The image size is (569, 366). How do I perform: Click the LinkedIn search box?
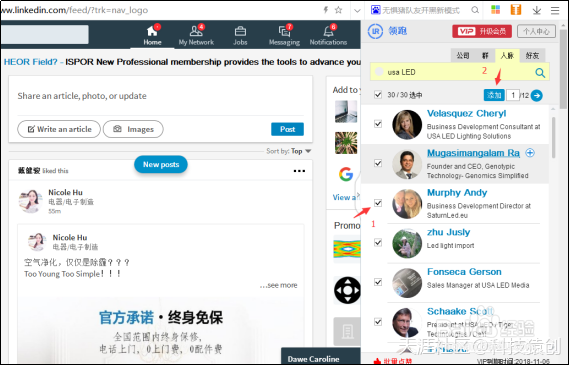(x=44, y=34)
